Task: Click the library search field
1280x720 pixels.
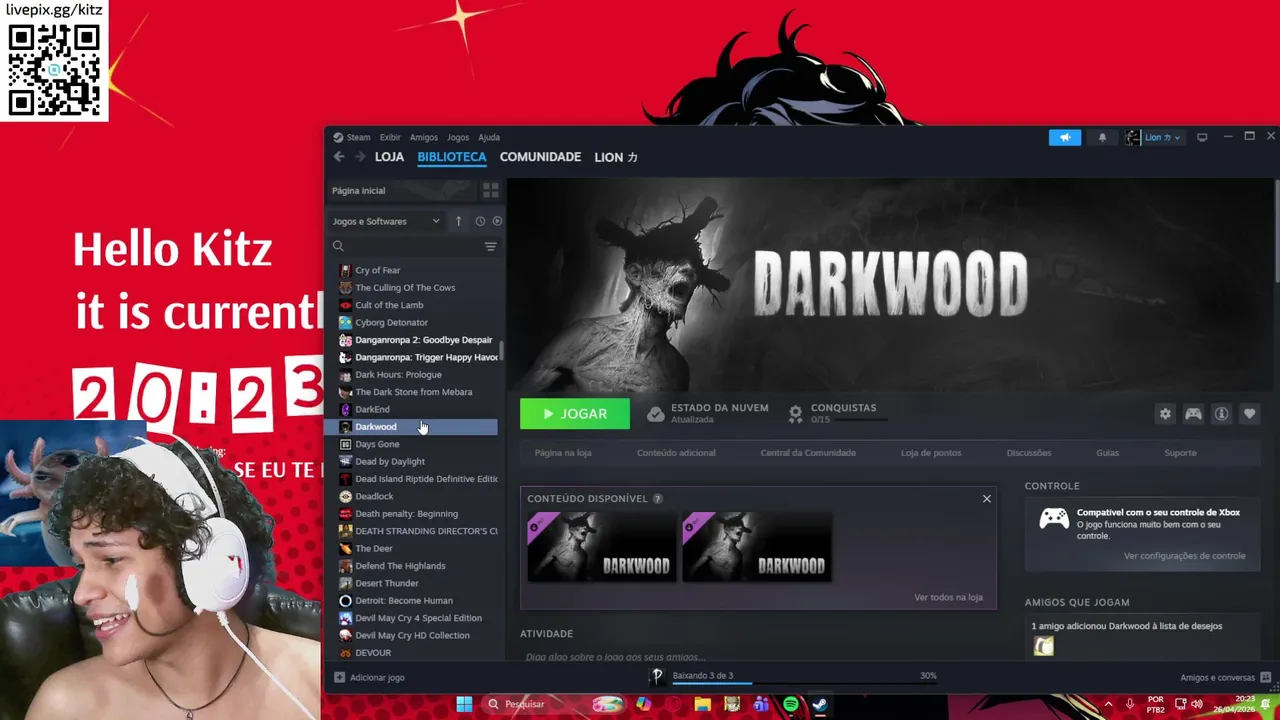Action: tap(405, 246)
